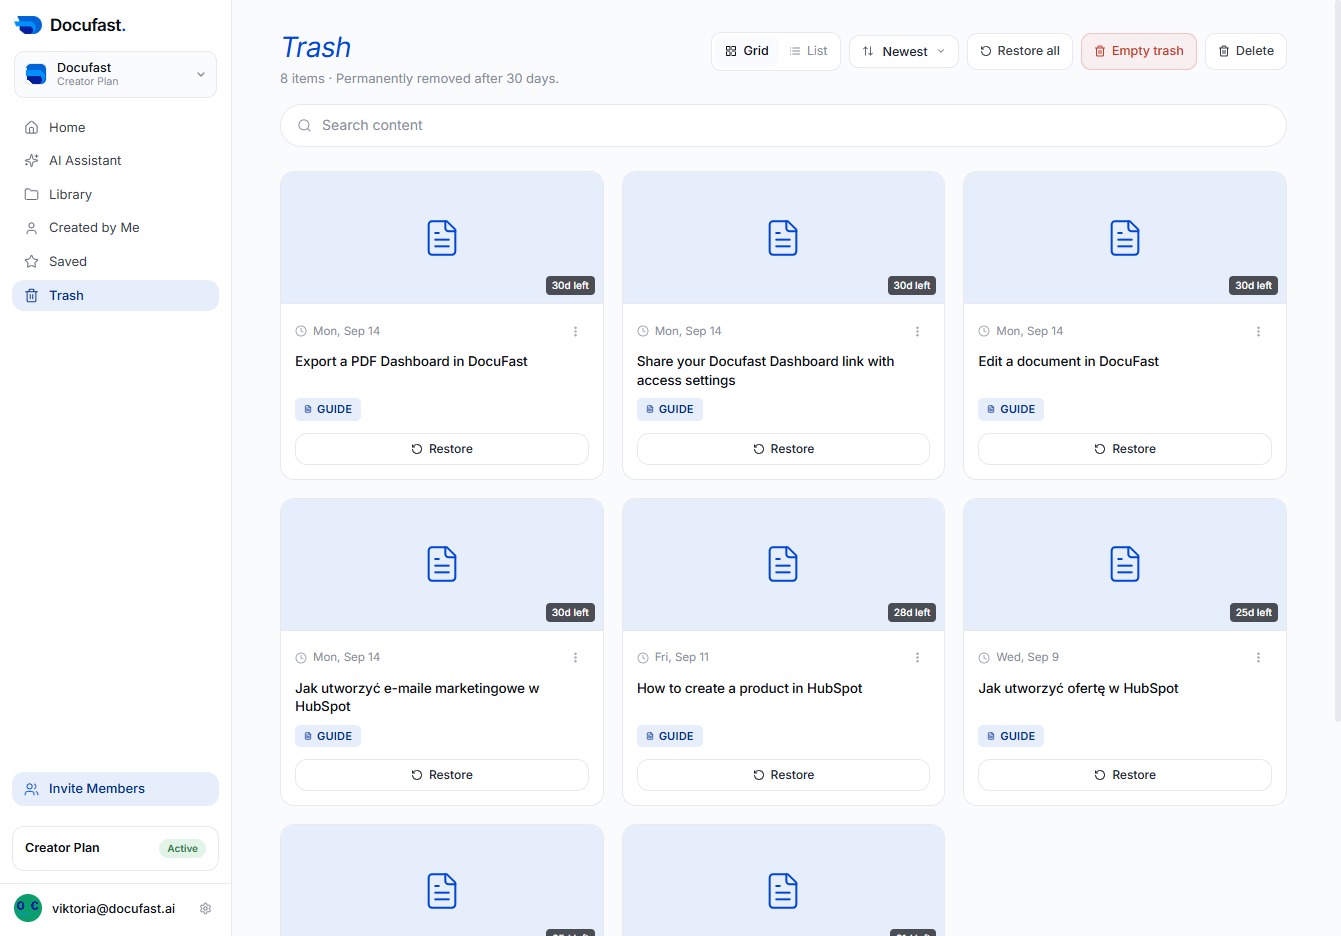1341x936 pixels.
Task: Click the title Export a PDF Dashboard in DocuFast
Action: point(411,361)
